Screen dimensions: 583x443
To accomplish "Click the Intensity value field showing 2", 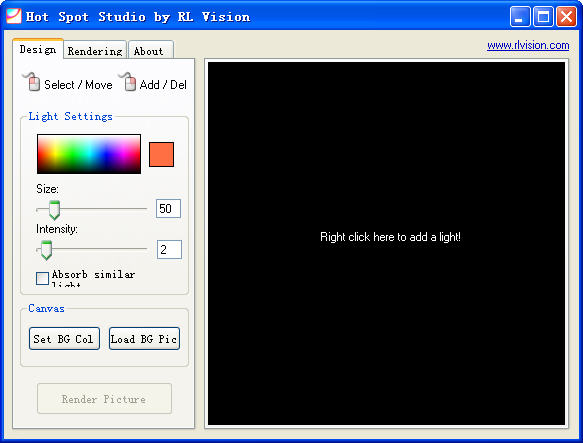I will point(169,249).
